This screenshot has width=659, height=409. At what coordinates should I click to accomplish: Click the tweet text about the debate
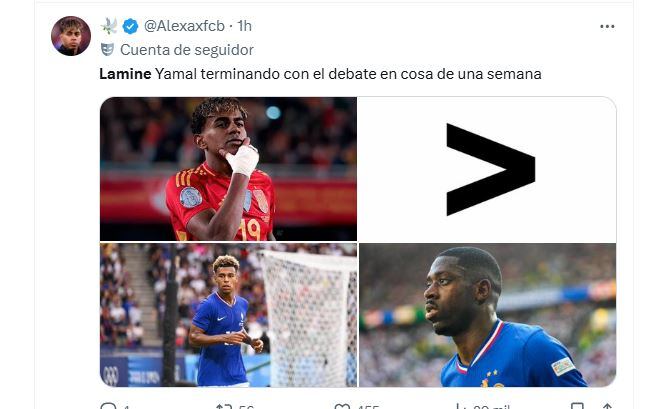pos(320,74)
